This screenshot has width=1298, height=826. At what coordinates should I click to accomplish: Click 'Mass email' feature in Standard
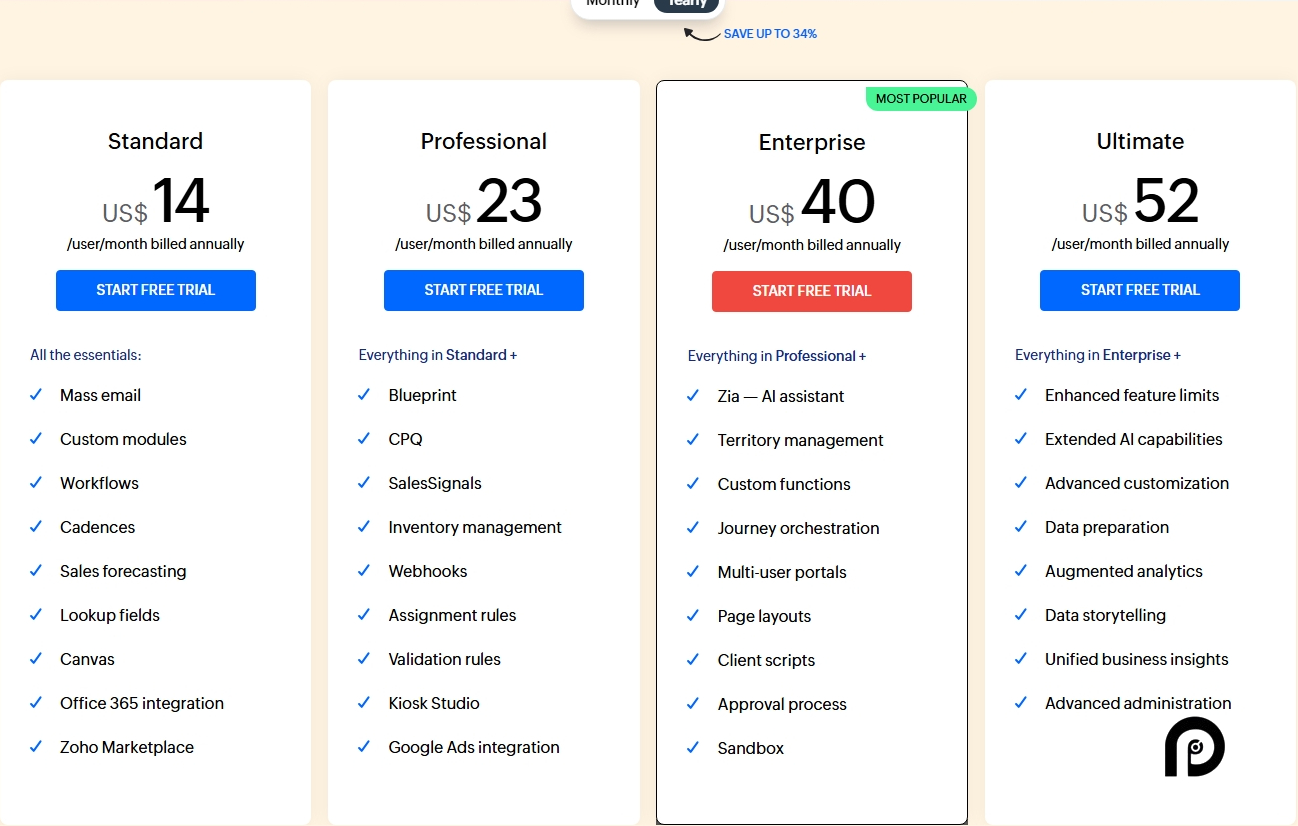(100, 395)
